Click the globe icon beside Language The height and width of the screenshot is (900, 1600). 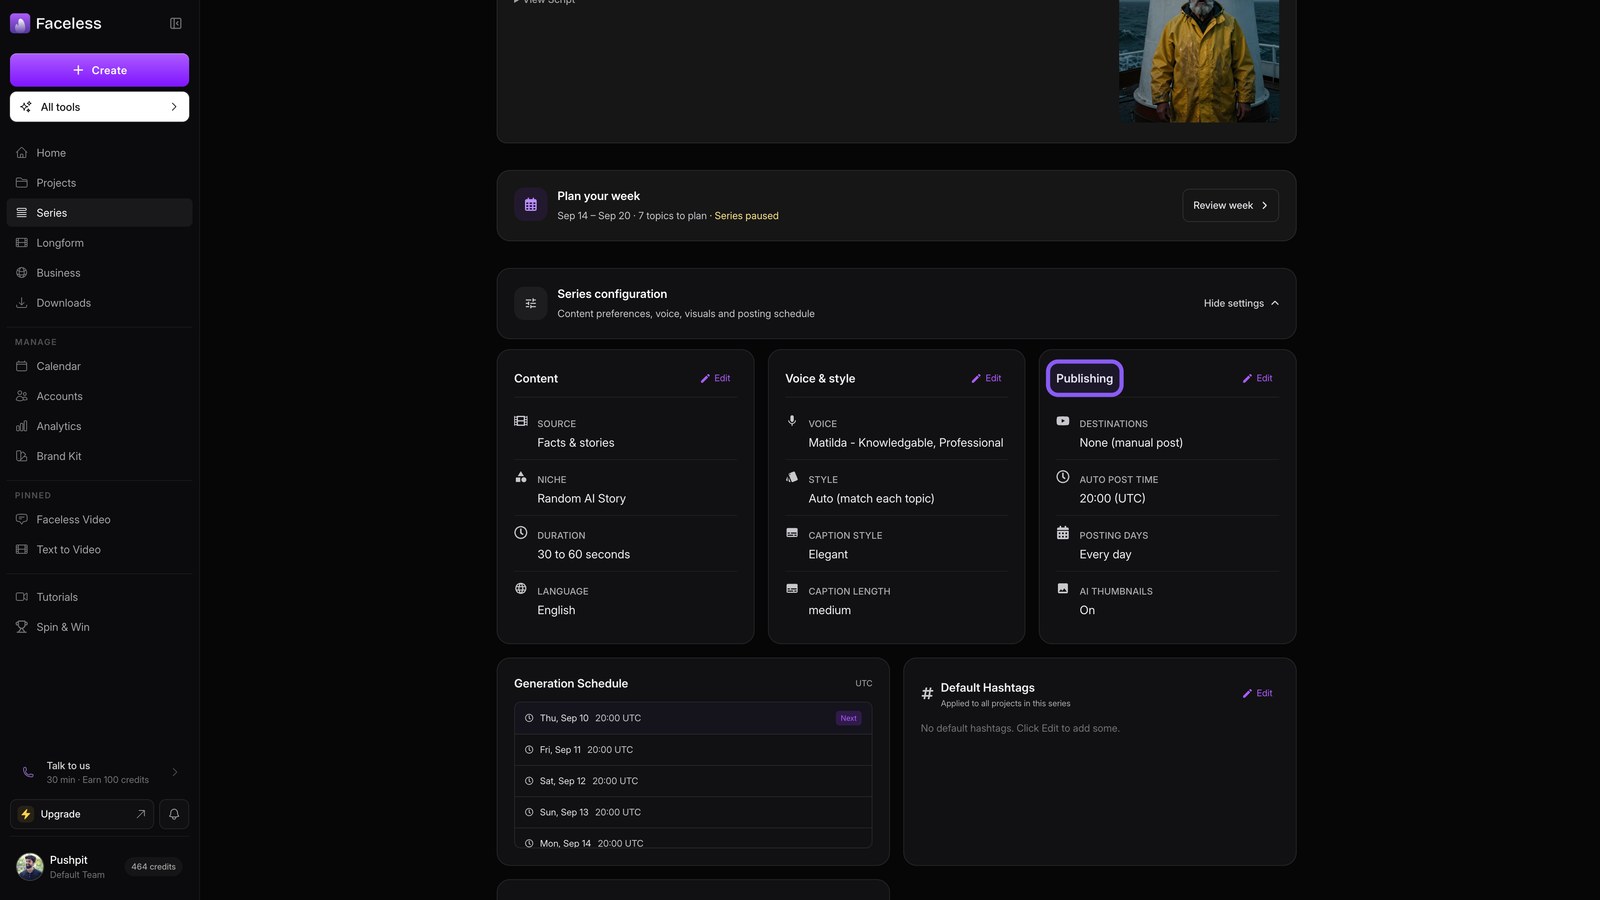pos(521,589)
